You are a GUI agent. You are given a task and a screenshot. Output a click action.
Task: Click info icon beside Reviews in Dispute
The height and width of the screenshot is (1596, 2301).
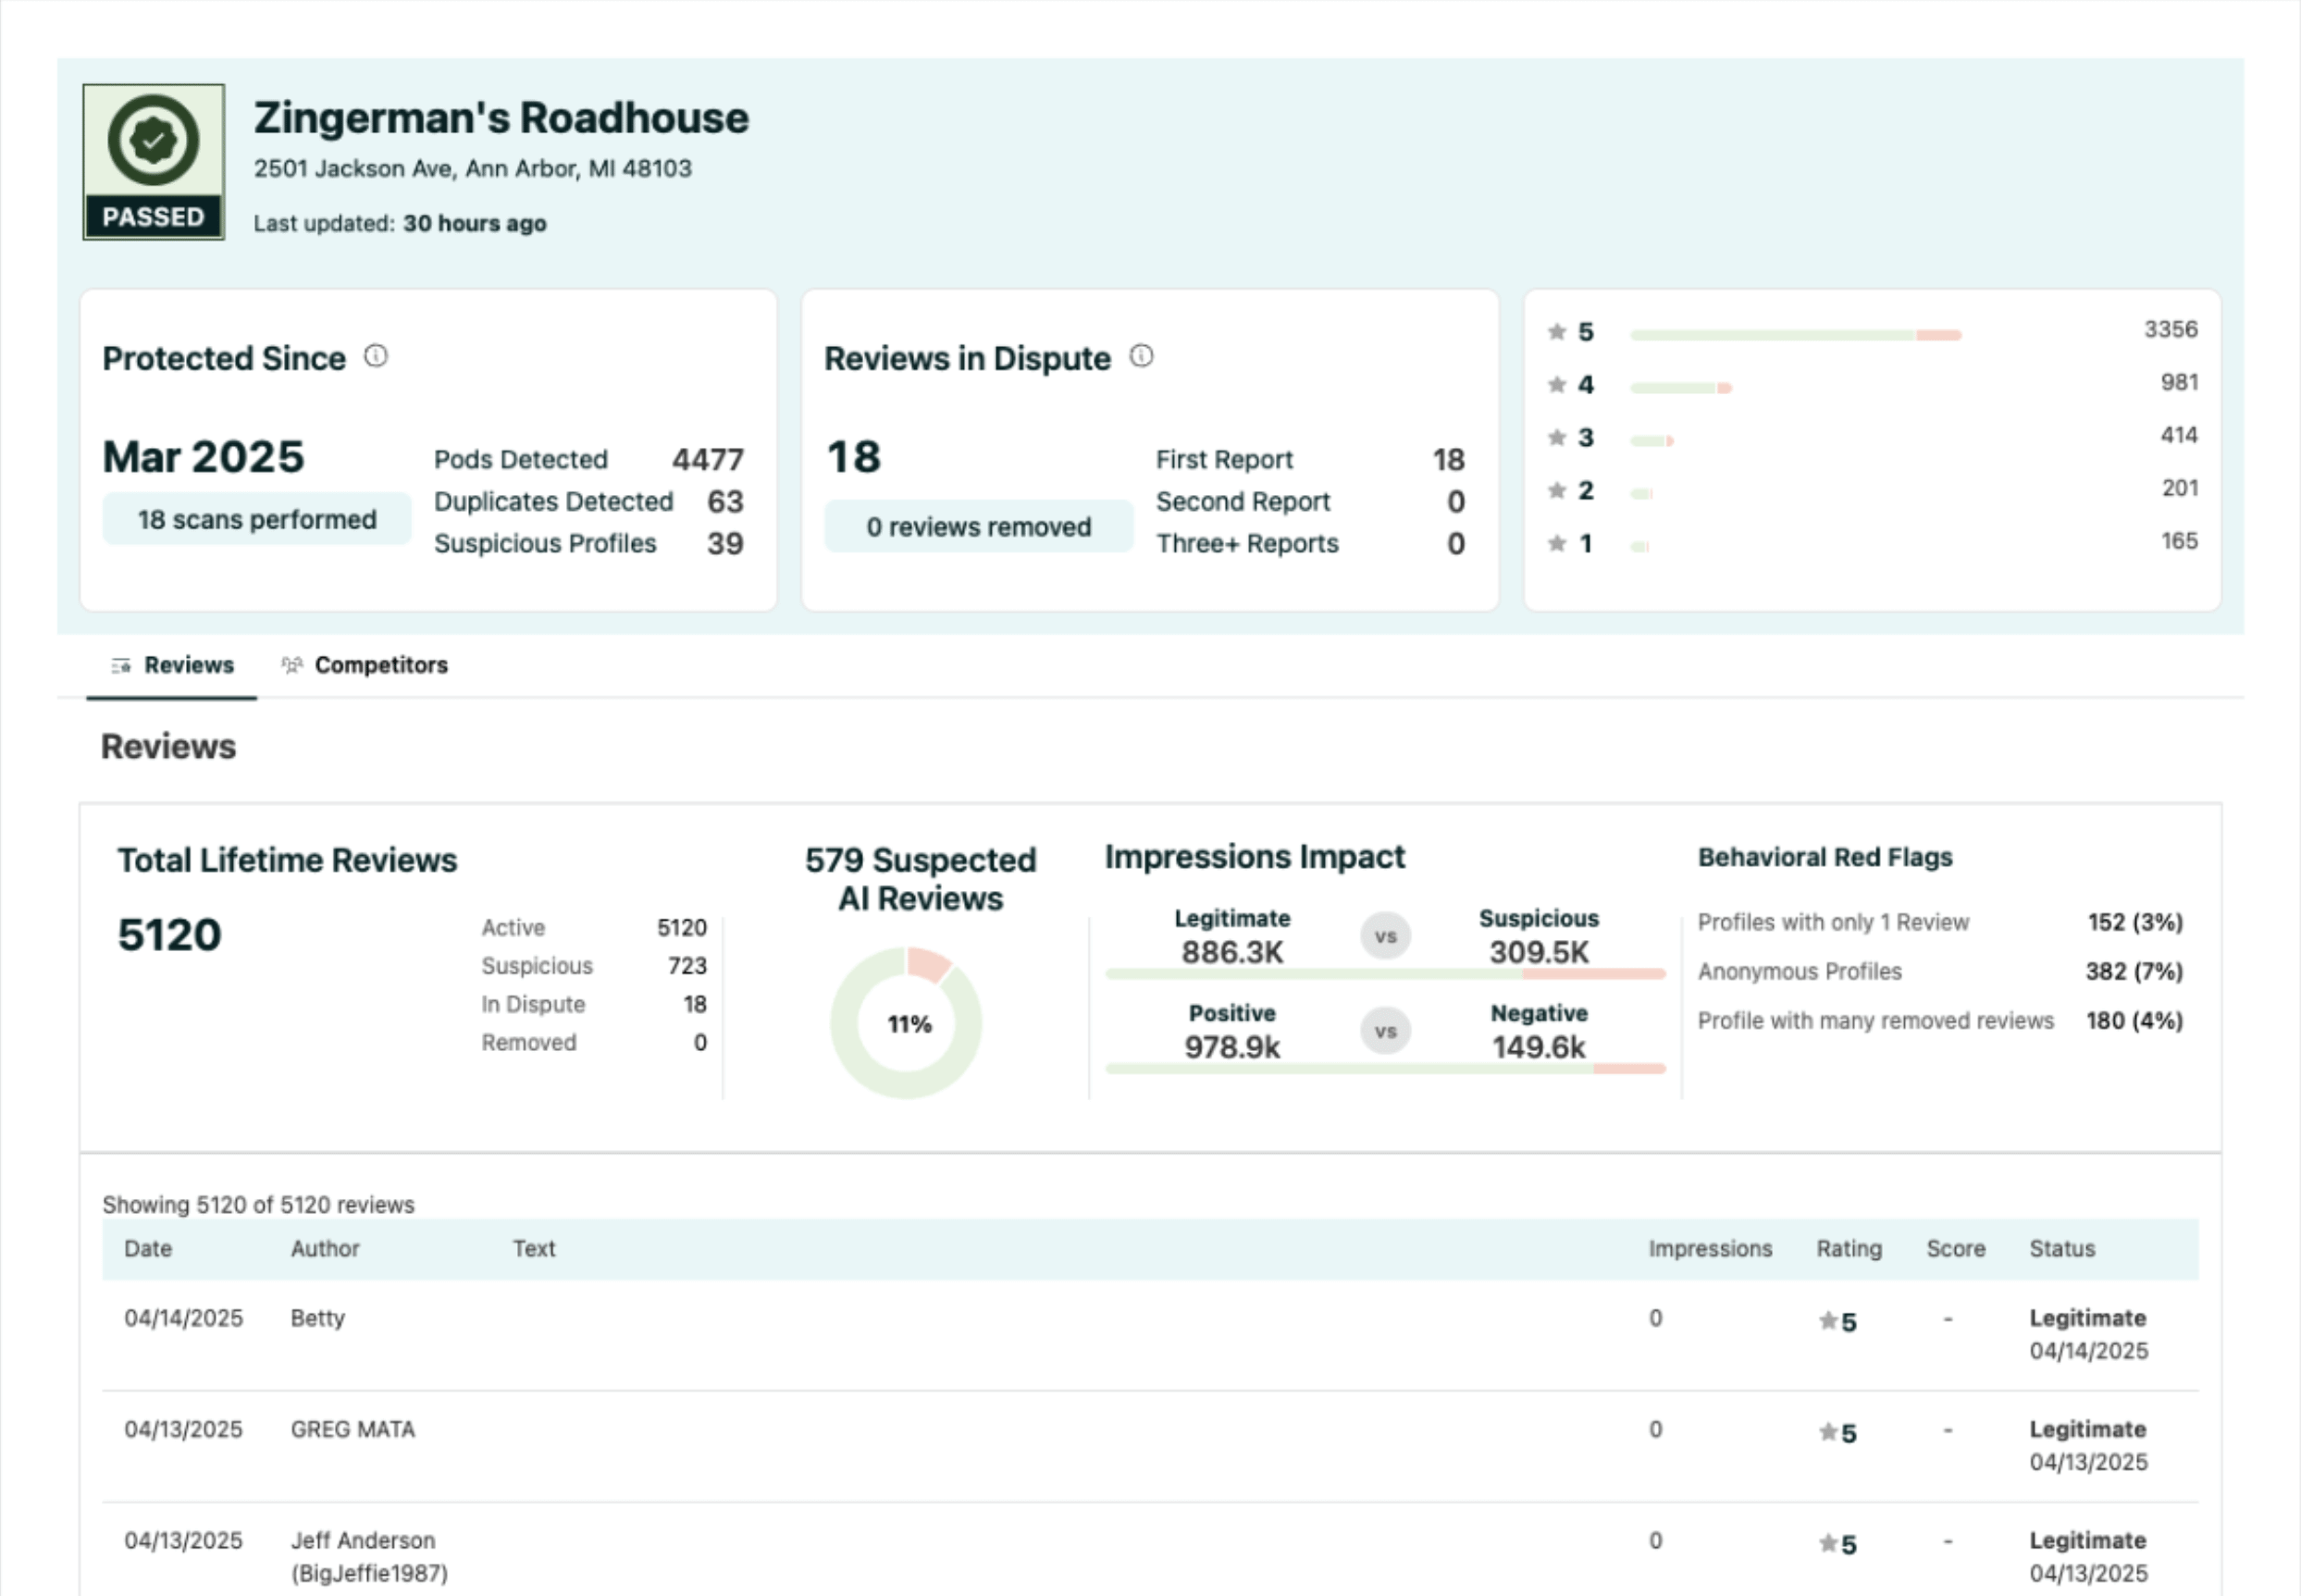click(x=1141, y=356)
